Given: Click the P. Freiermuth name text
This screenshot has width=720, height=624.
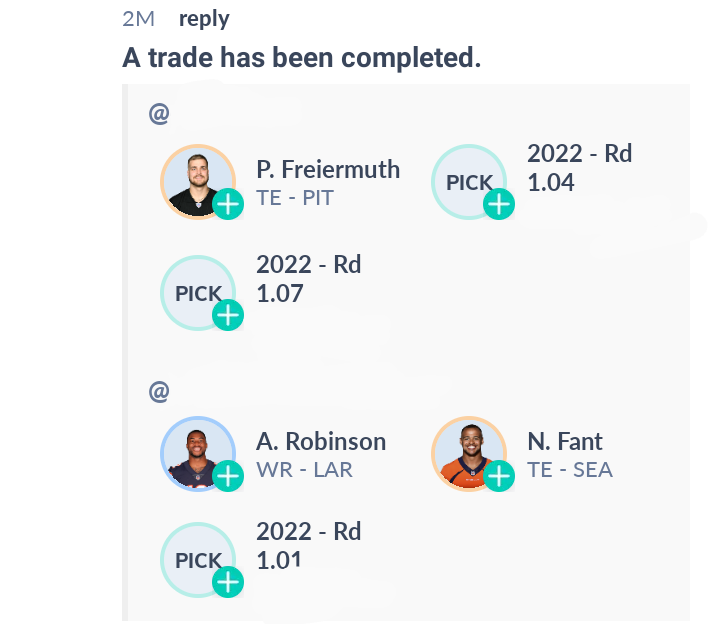Looking at the screenshot, I should pos(328,169).
